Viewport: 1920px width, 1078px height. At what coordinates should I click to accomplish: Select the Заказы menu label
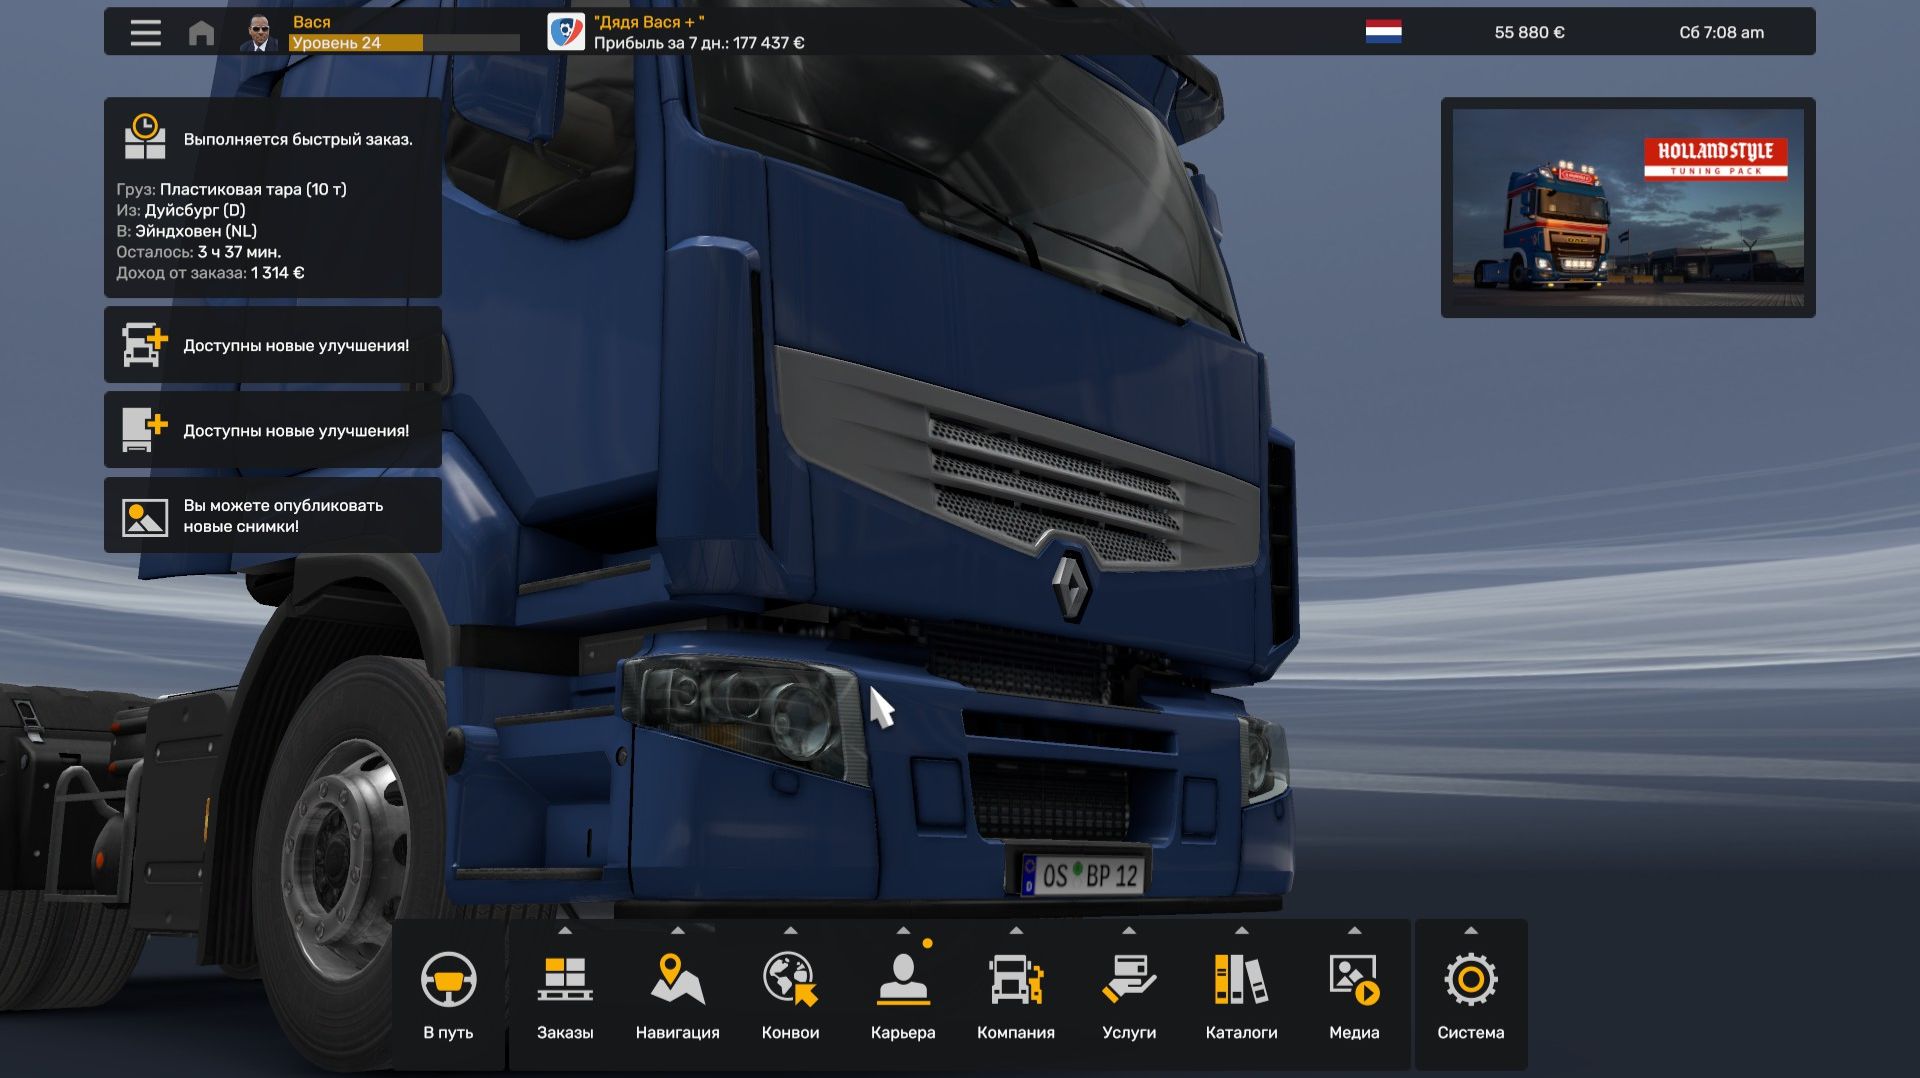click(x=565, y=1032)
